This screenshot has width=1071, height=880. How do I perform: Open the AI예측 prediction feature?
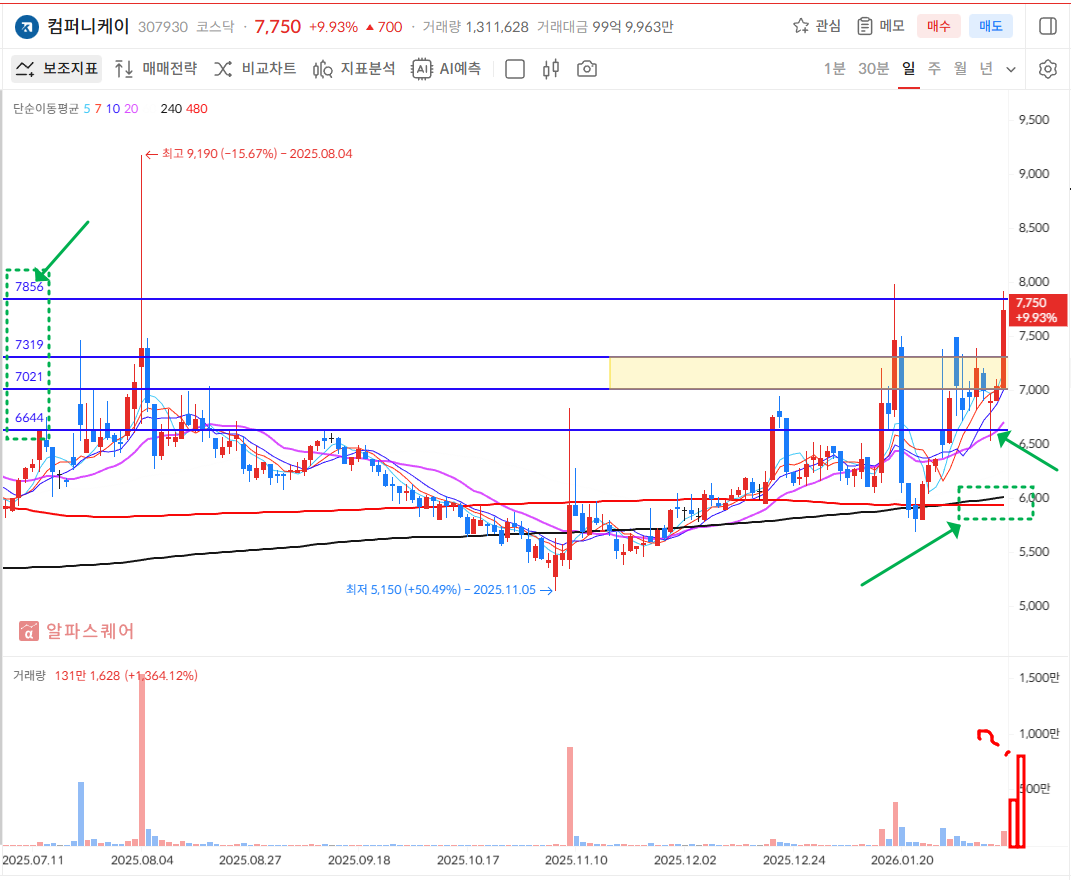pyautogui.click(x=447, y=69)
